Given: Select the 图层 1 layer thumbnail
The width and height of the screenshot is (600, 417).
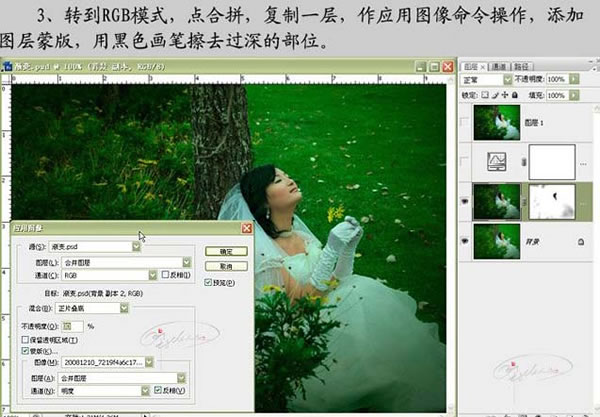Looking at the screenshot, I should [497, 122].
